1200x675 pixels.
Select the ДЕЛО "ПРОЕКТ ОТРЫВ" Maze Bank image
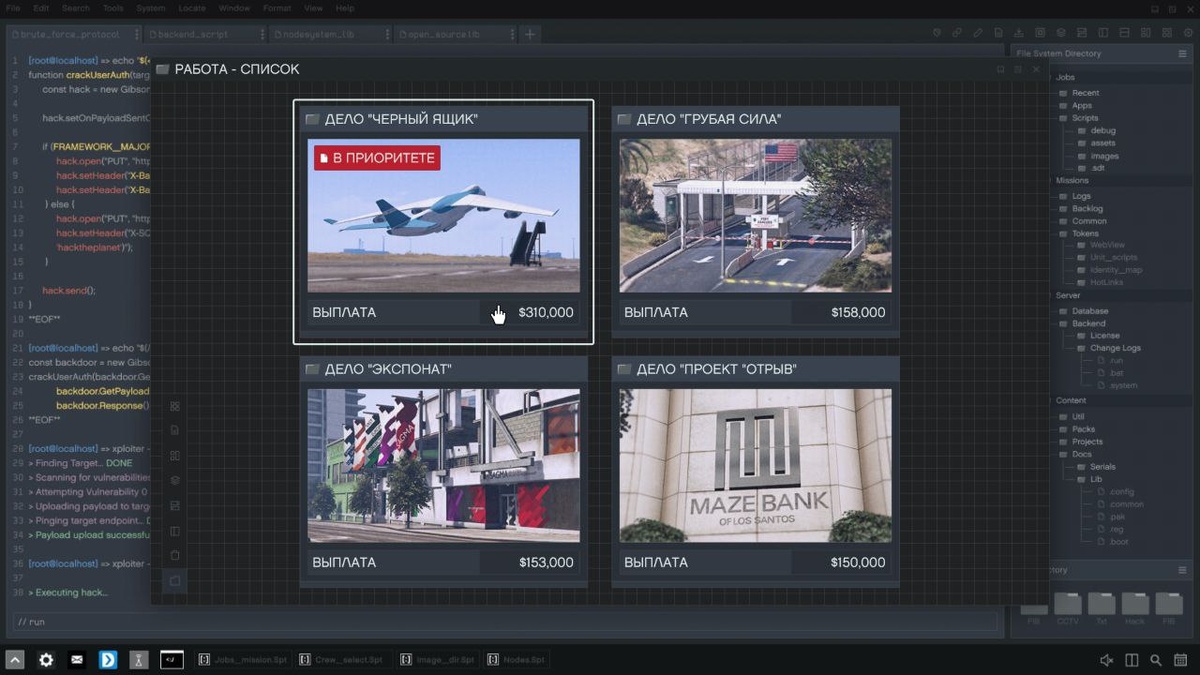[756, 465]
